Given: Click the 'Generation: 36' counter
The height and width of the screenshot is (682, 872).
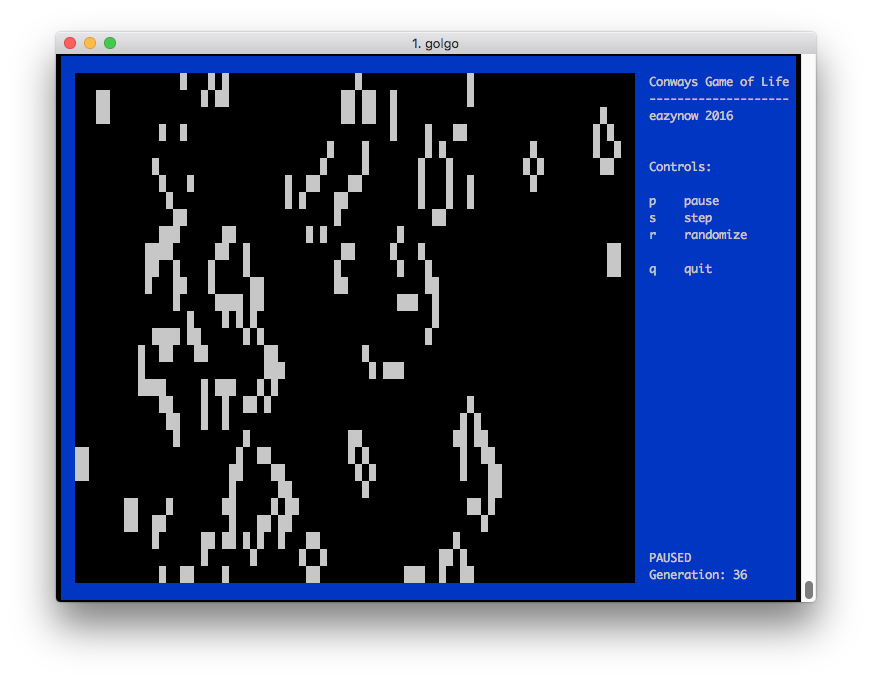Looking at the screenshot, I should (x=698, y=575).
